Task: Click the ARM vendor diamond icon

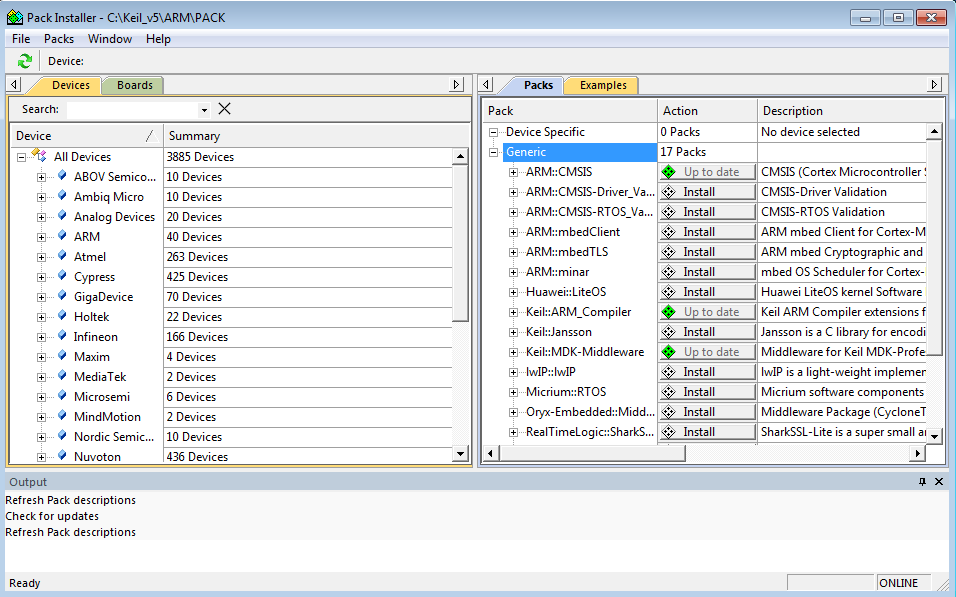Action: pos(62,236)
